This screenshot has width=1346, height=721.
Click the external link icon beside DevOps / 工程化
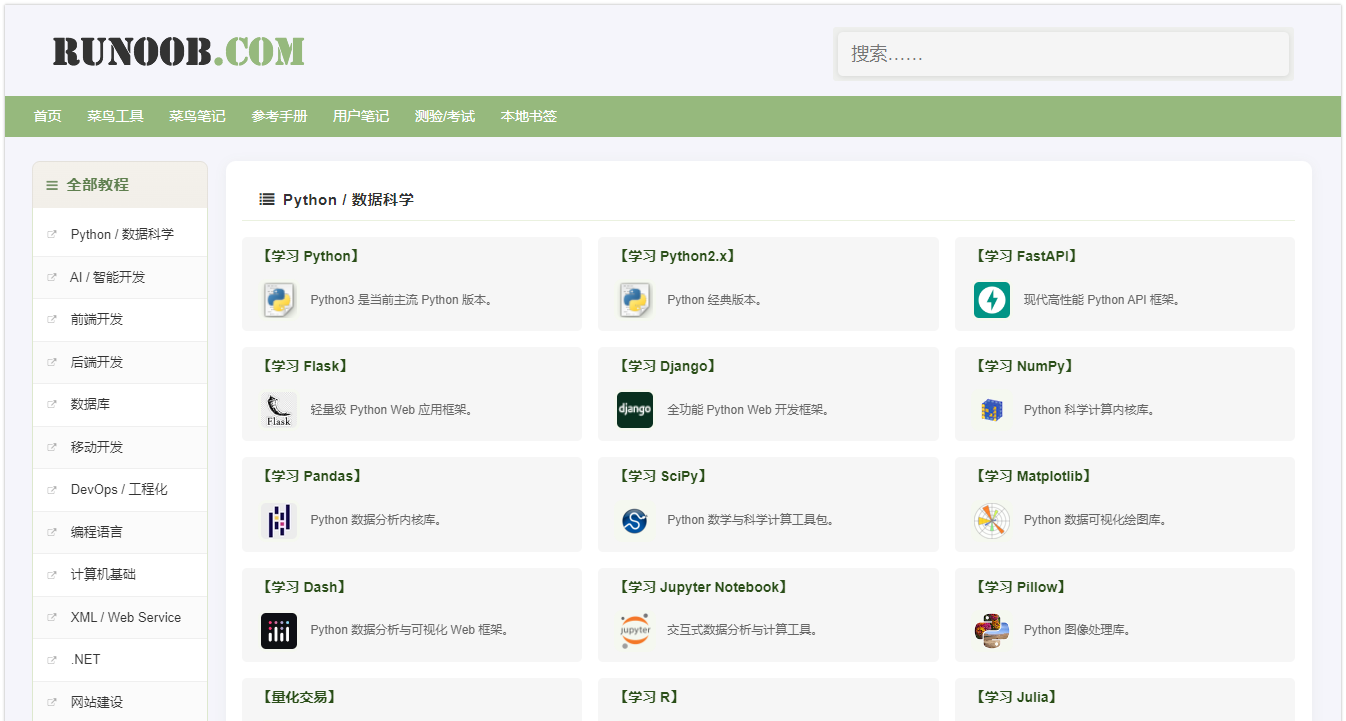52,490
